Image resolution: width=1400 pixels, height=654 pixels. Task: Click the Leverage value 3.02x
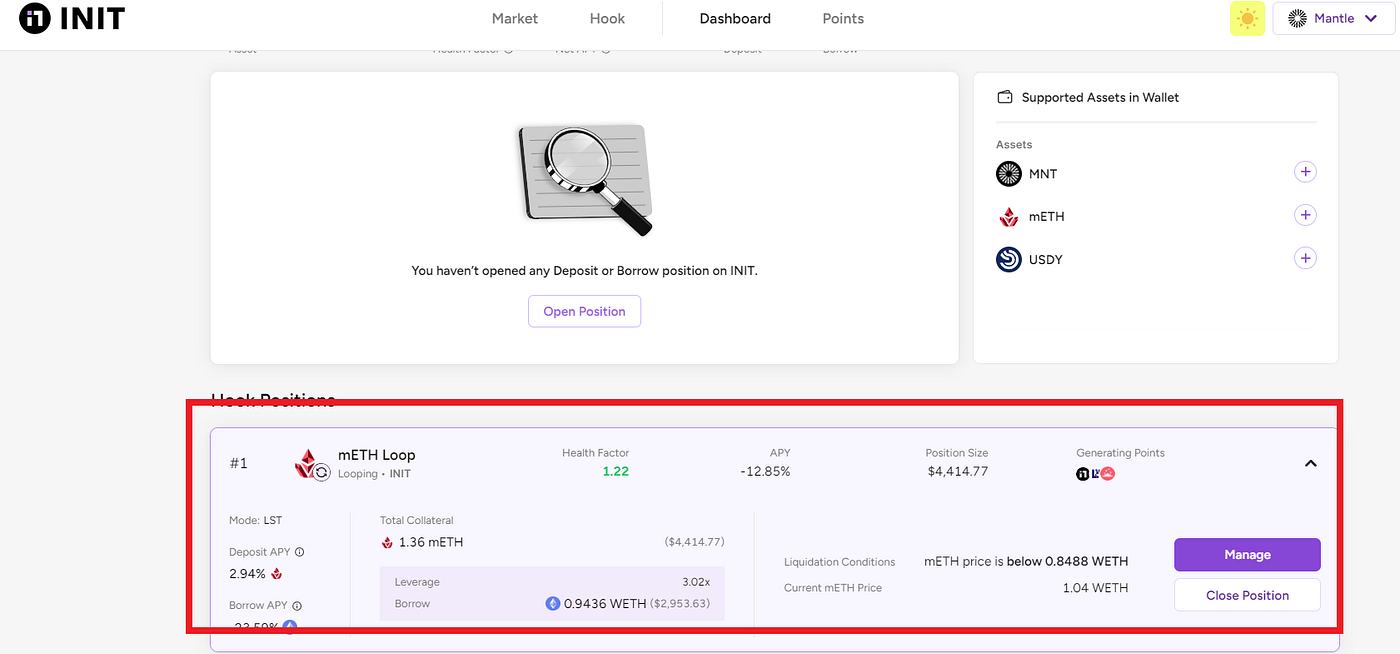[695, 582]
